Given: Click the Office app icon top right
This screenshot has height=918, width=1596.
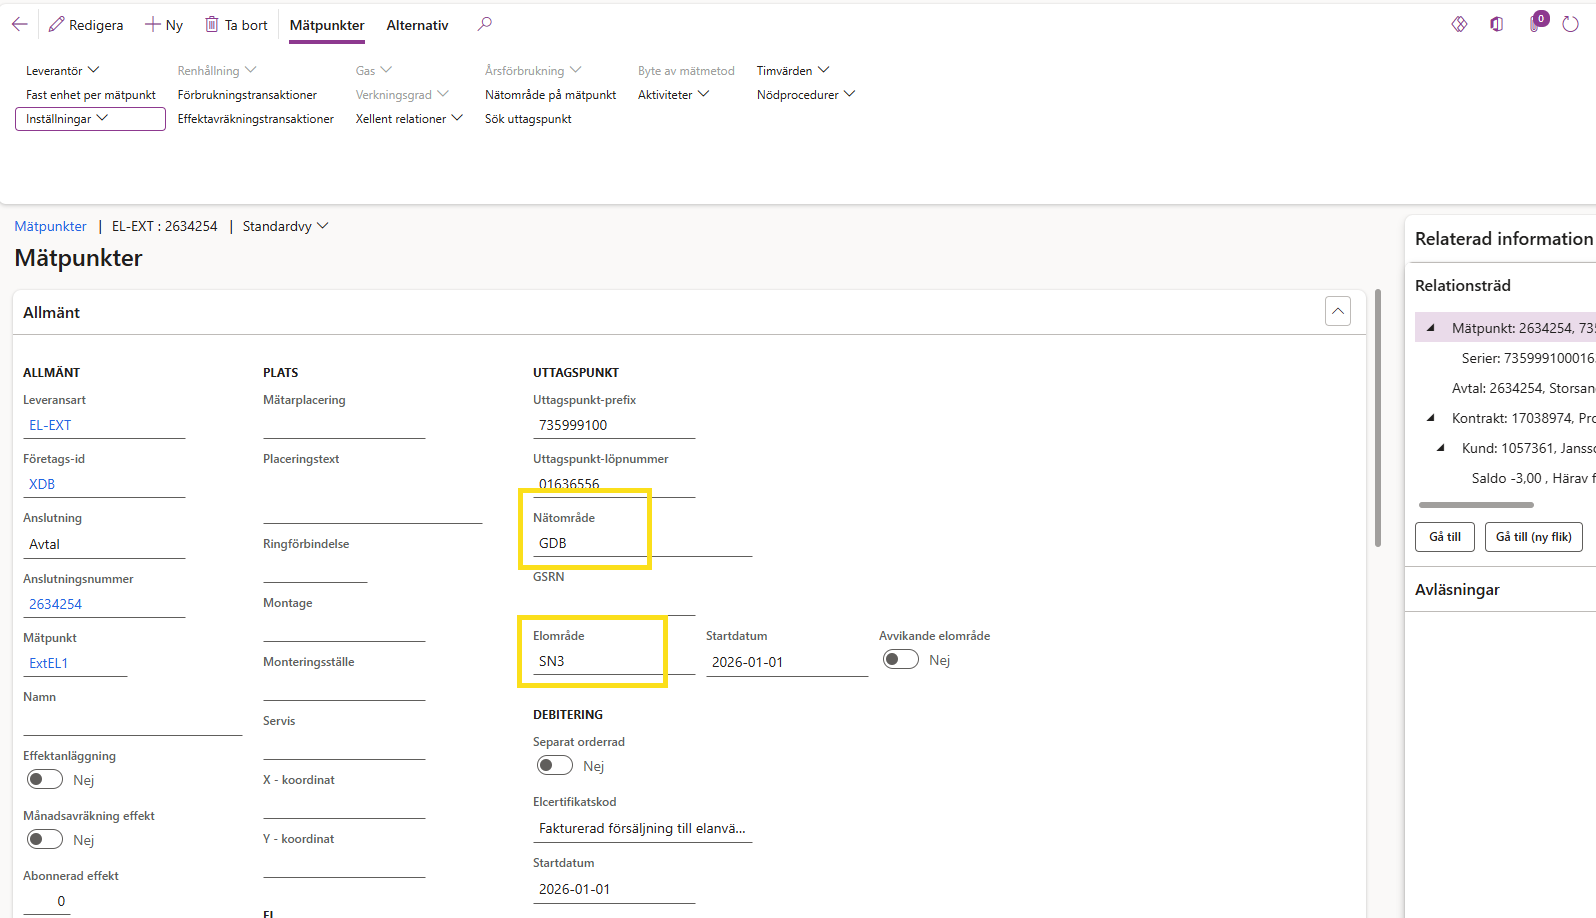Looking at the screenshot, I should tap(1497, 24).
